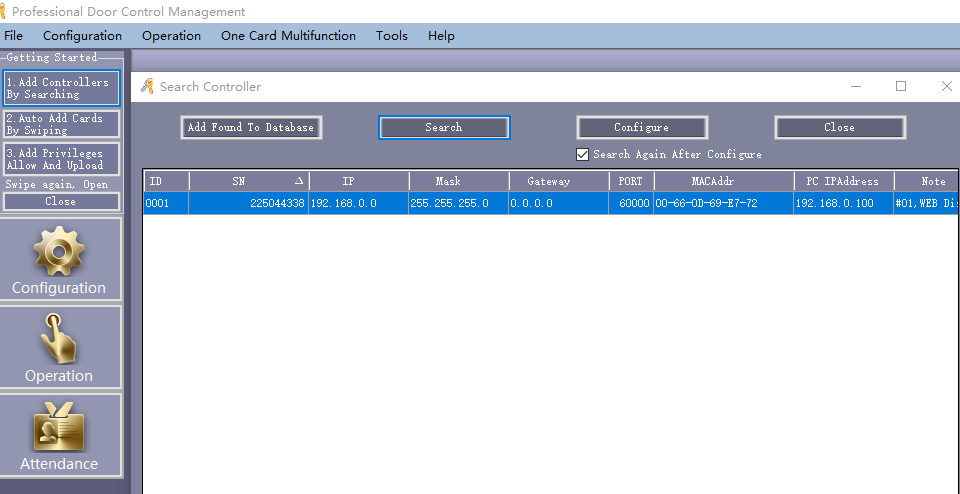
Task: Click the mask cell 255.255.255.0
Action: 459,203
